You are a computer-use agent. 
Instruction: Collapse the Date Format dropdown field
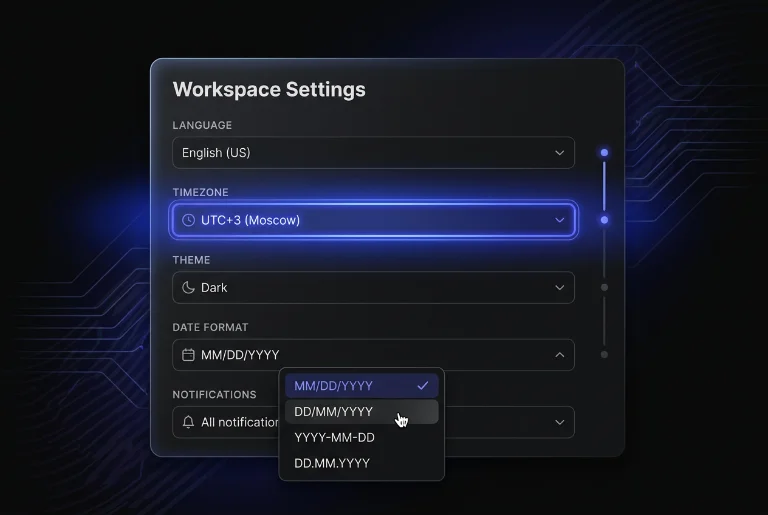tap(373, 355)
